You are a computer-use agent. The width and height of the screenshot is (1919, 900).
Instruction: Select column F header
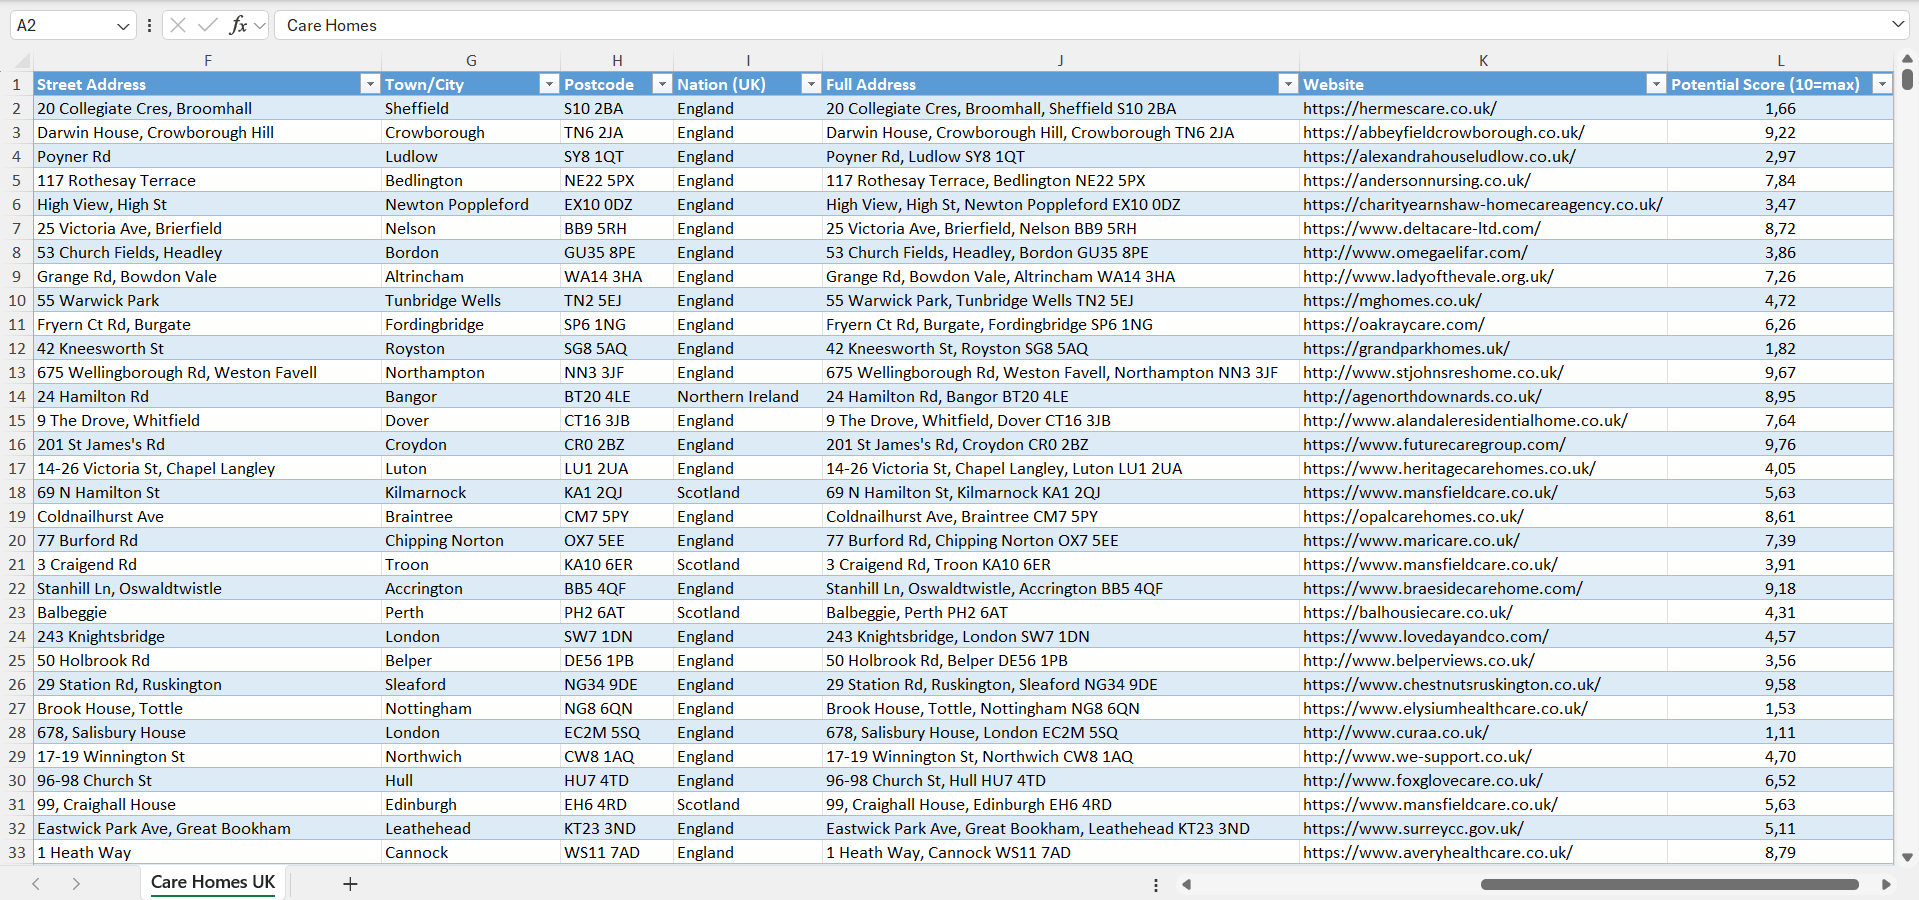(x=207, y=60)
